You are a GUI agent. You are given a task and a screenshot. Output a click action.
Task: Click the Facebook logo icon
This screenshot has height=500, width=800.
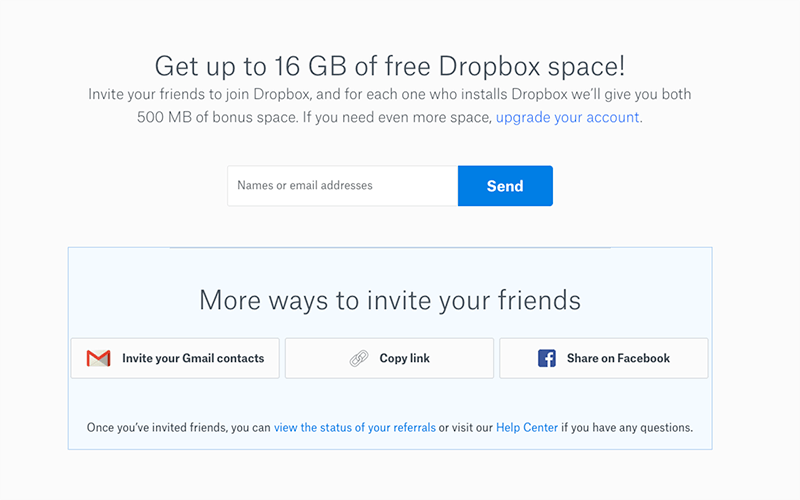point(547,358)
